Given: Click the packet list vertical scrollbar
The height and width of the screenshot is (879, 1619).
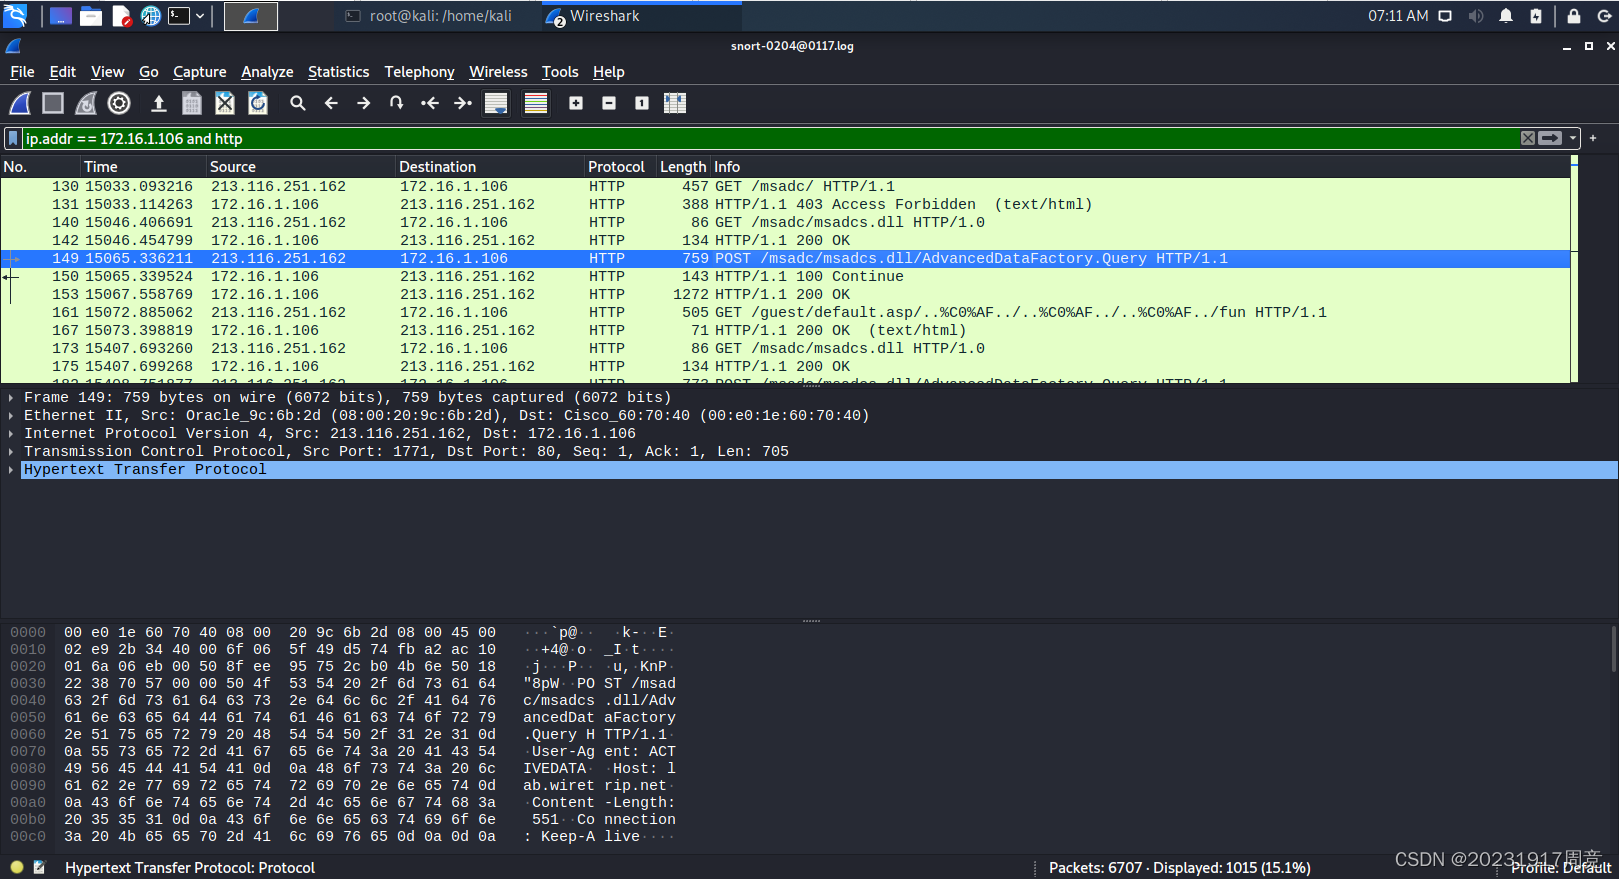Looking at the screenshot, I should tap(1574, 268).
